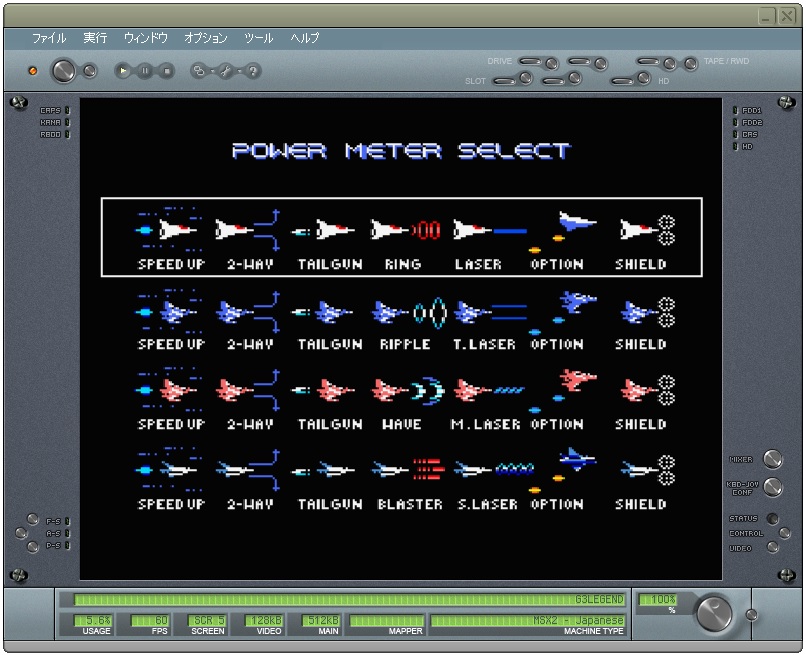Viewport: 806px width, 655px height.
Task: Click the G3LEGEND title display
Action: (x=349, y=599)
